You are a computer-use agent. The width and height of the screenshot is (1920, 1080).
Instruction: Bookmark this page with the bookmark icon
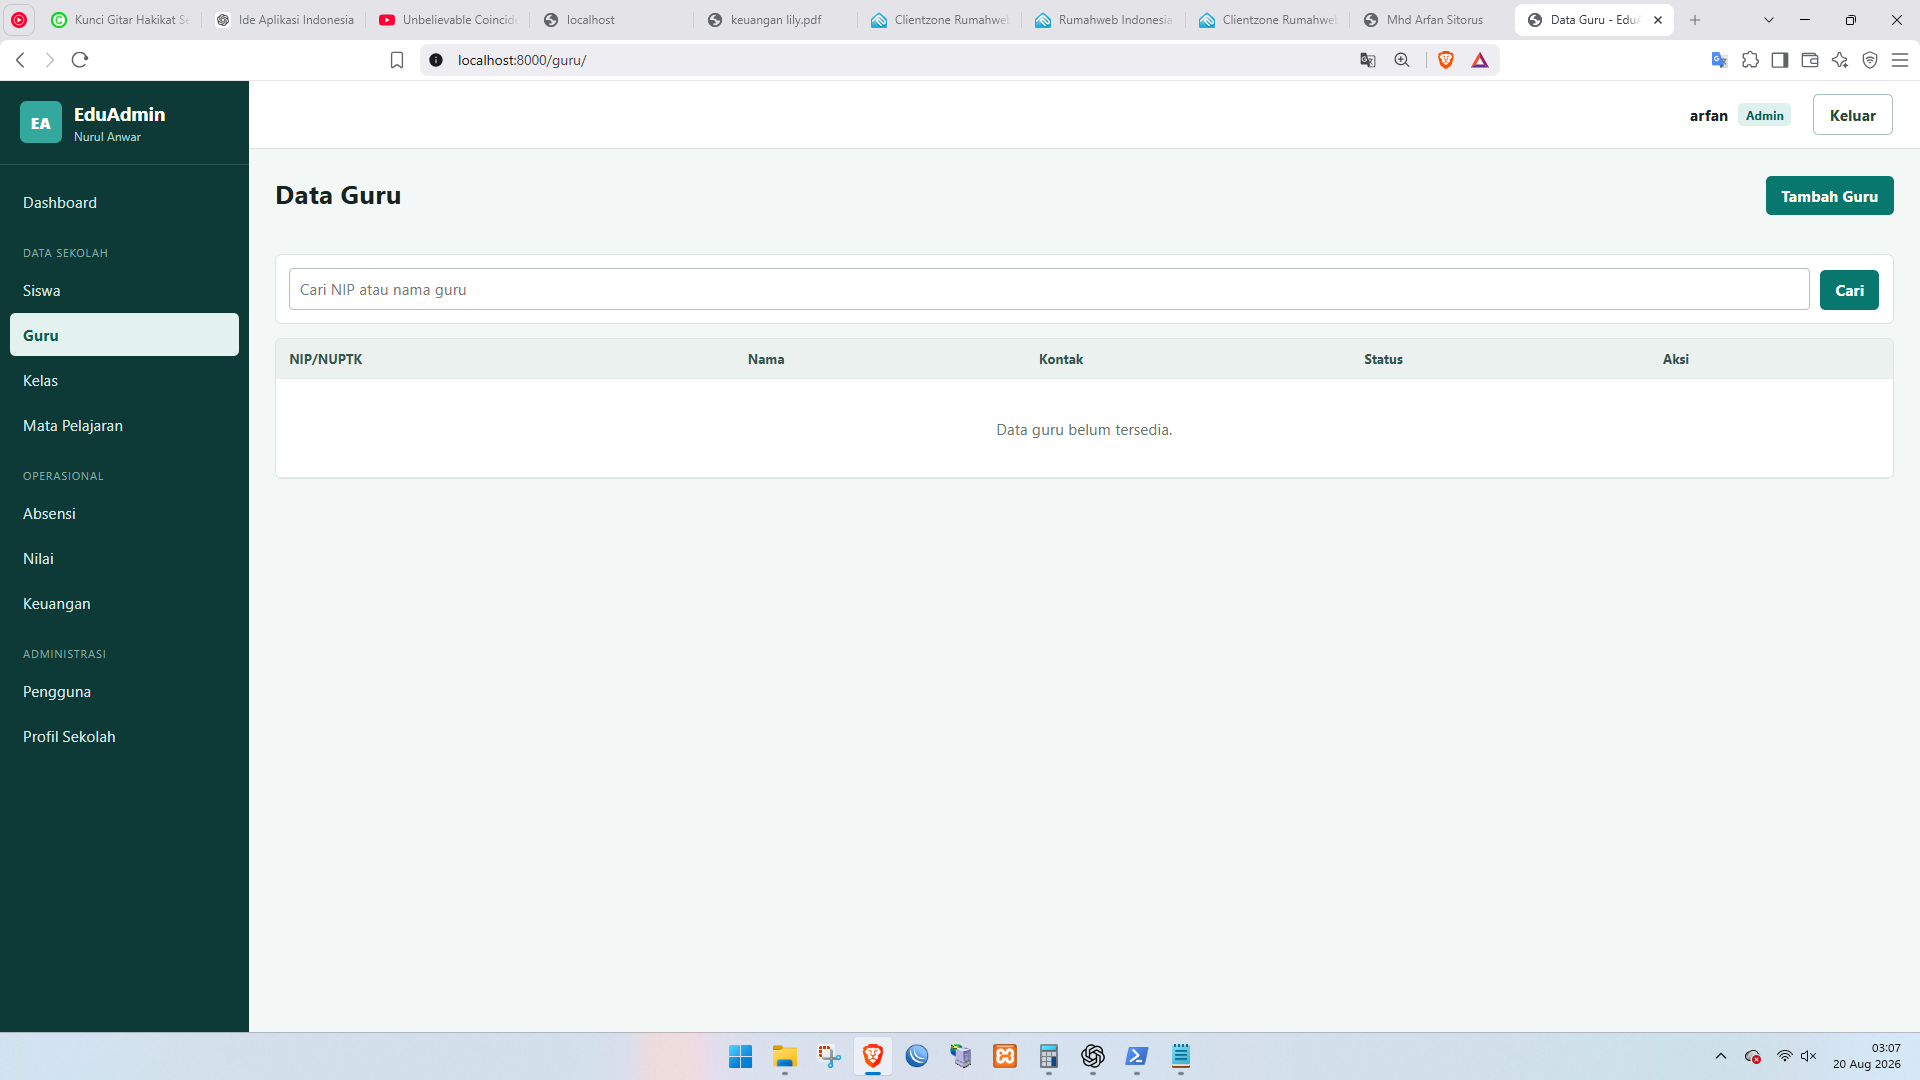point(397,60)
